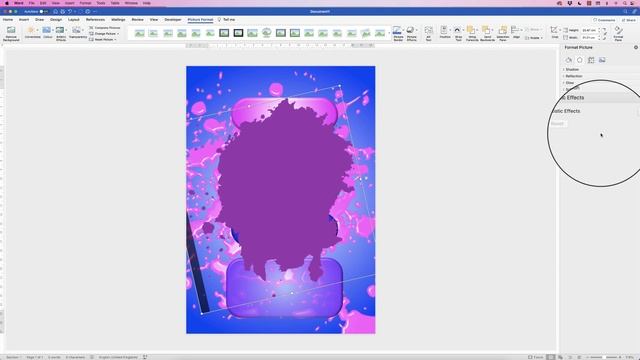Open the Home ribbon tab
Screen dimensions: 640x360
click(x=8, y=20)
